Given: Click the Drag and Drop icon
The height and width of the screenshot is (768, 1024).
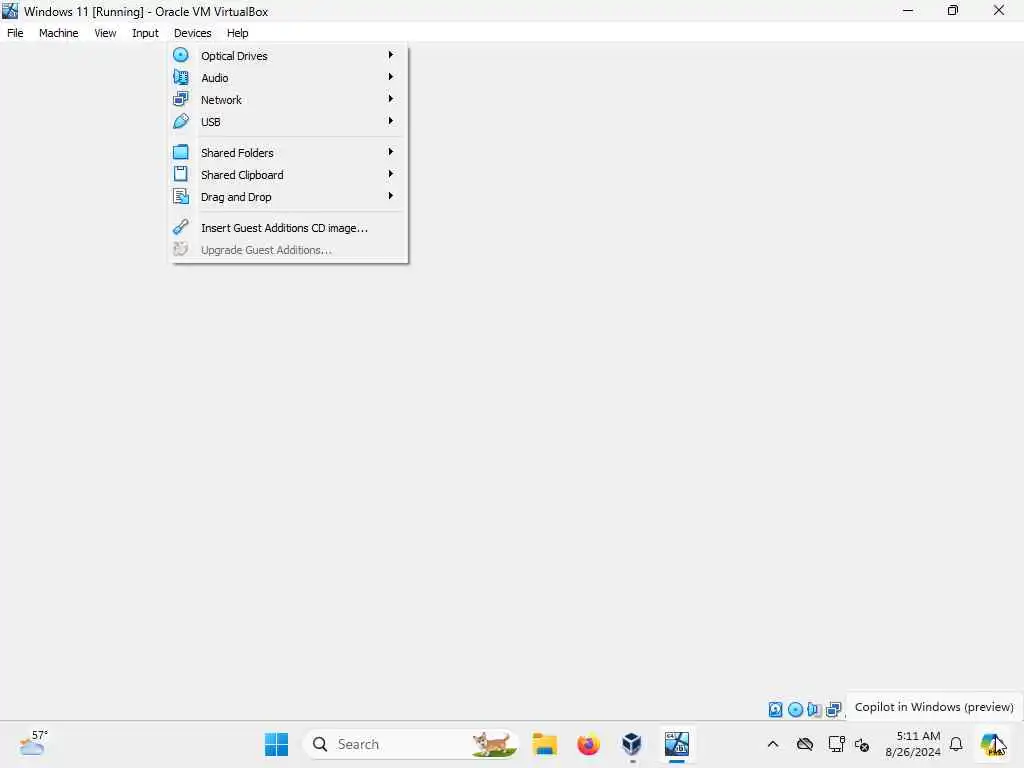Looking at the screenshot, I should (x=181, y=197).
